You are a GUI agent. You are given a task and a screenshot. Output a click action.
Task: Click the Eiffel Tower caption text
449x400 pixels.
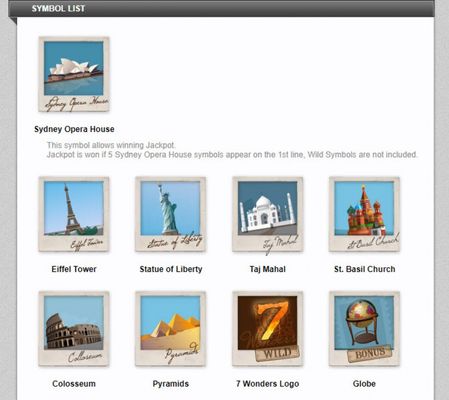(74, 269)
